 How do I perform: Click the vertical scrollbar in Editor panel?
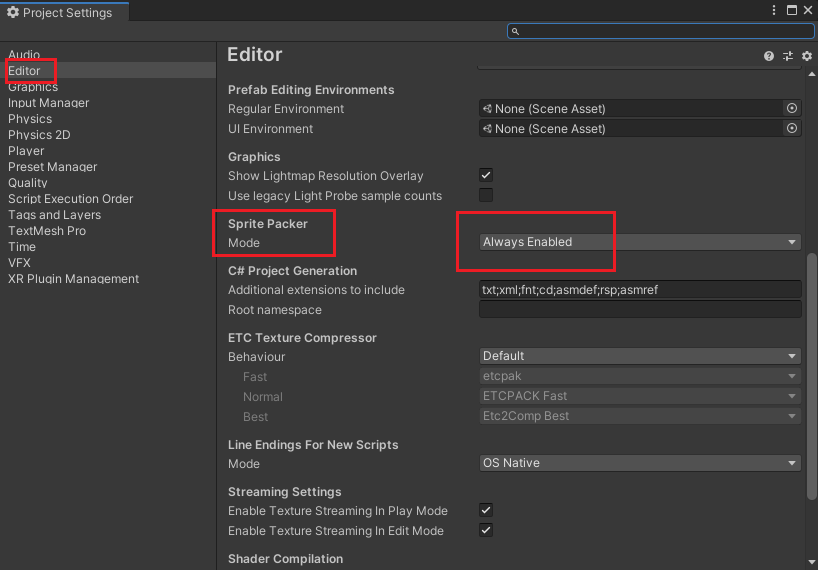811,375
